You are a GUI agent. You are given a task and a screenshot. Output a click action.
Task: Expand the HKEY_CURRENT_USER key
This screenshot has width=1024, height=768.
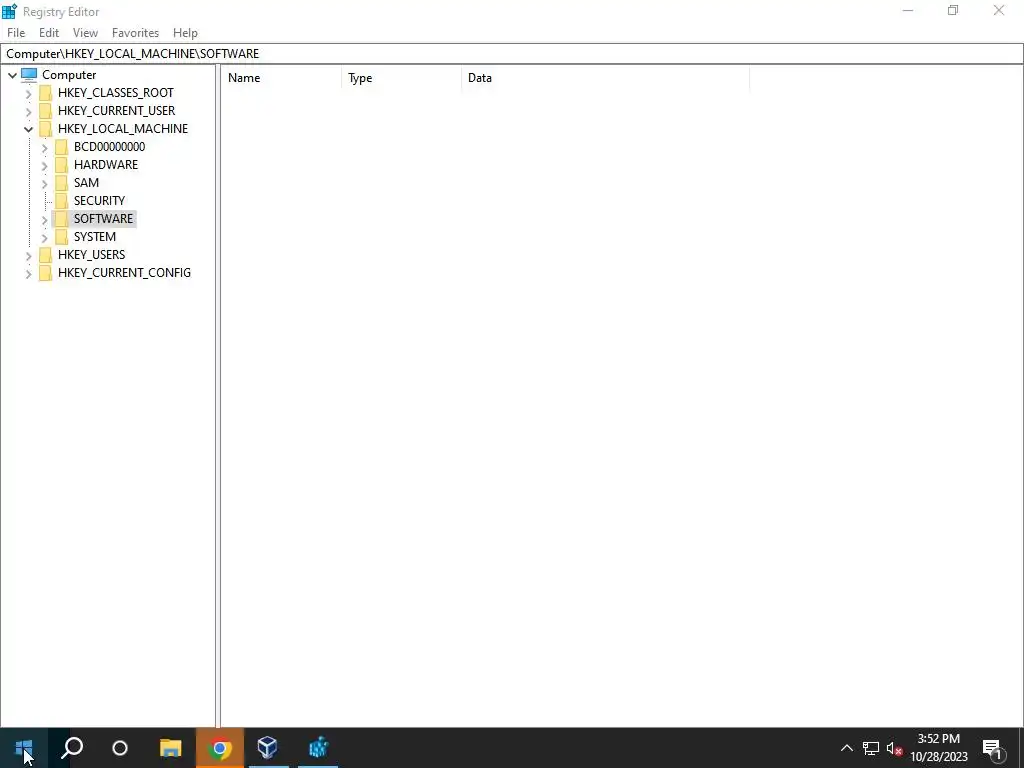click(x=28, y=111)
